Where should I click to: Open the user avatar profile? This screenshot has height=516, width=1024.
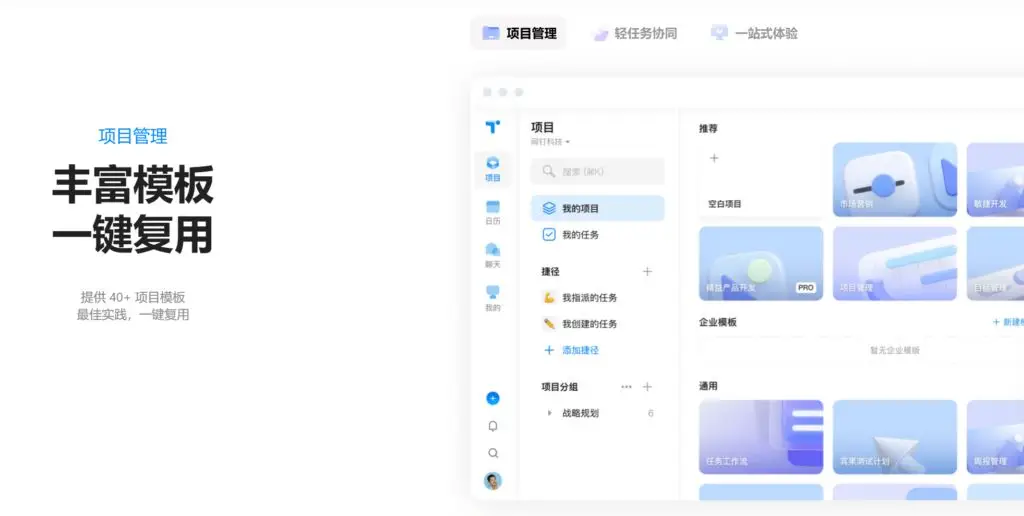[493, 481]
